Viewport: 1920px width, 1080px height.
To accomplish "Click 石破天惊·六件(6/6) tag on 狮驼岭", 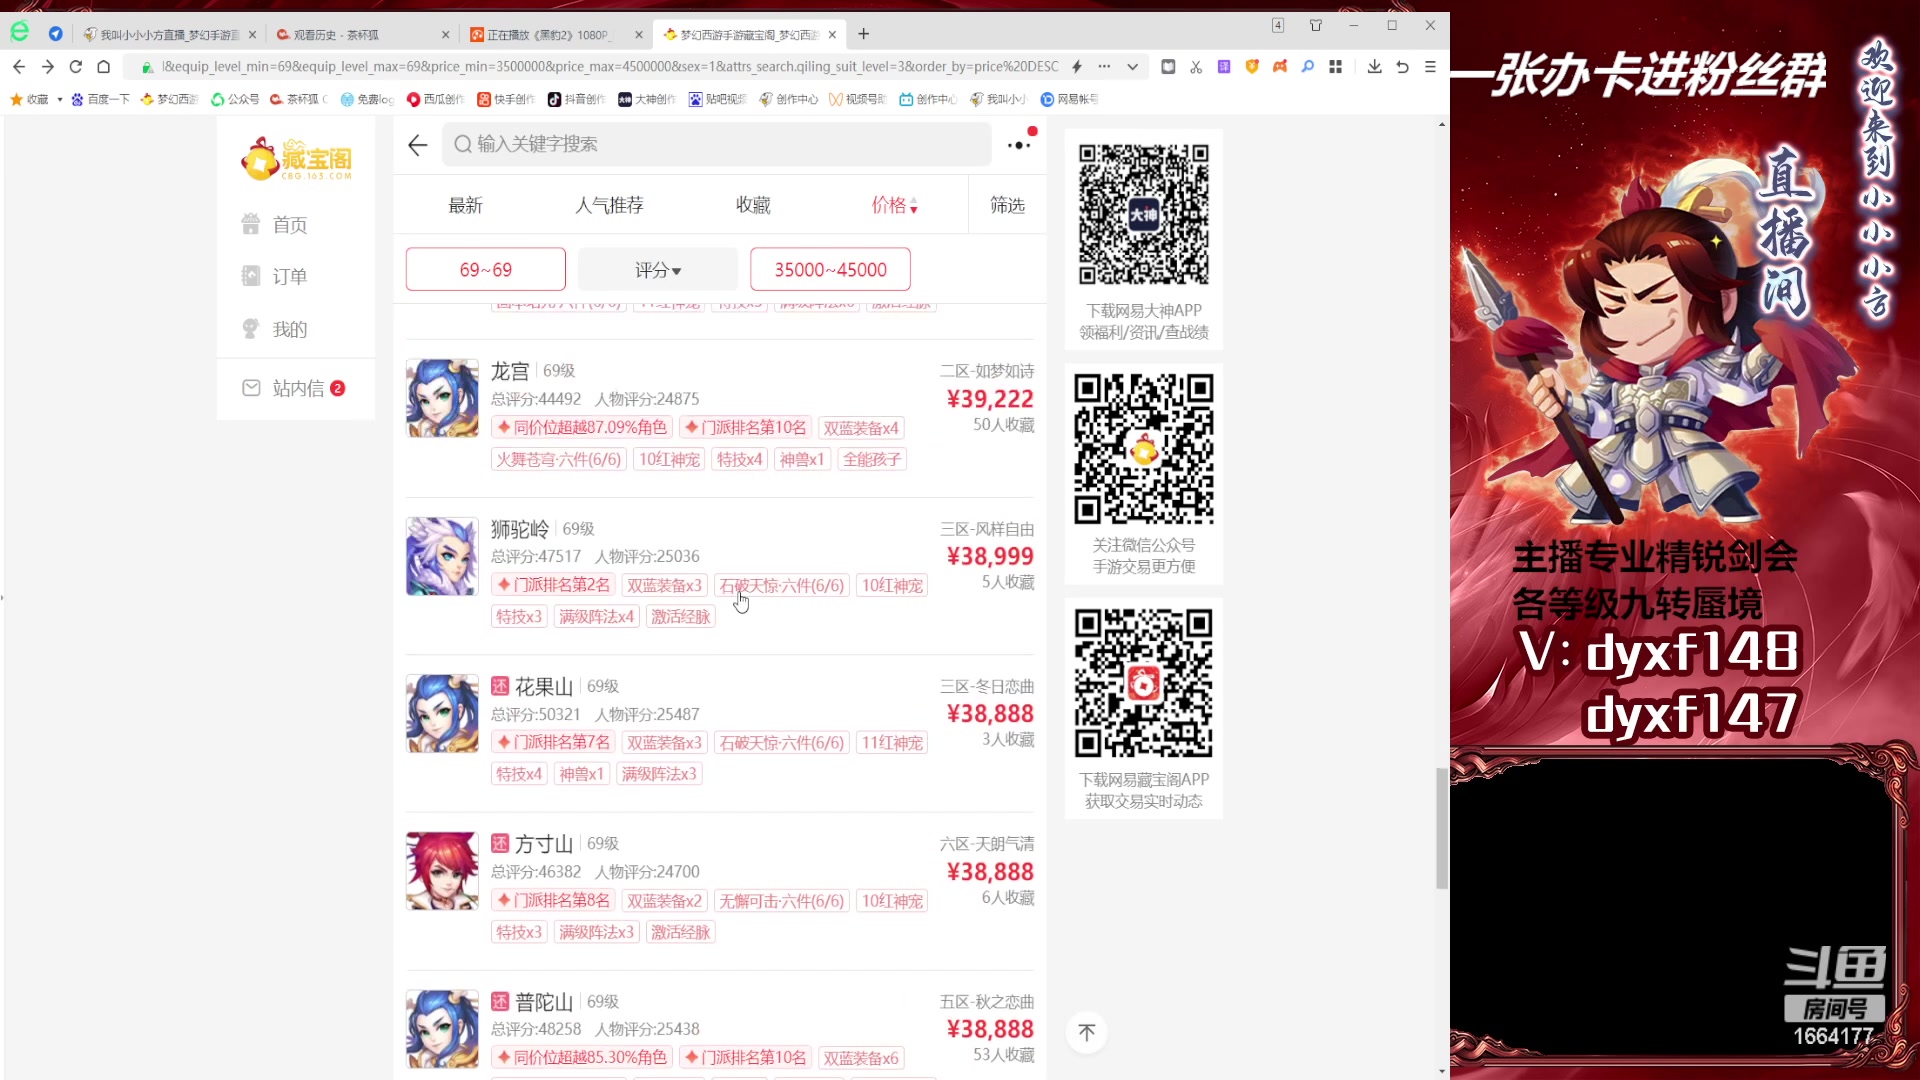I will point(782,585).
